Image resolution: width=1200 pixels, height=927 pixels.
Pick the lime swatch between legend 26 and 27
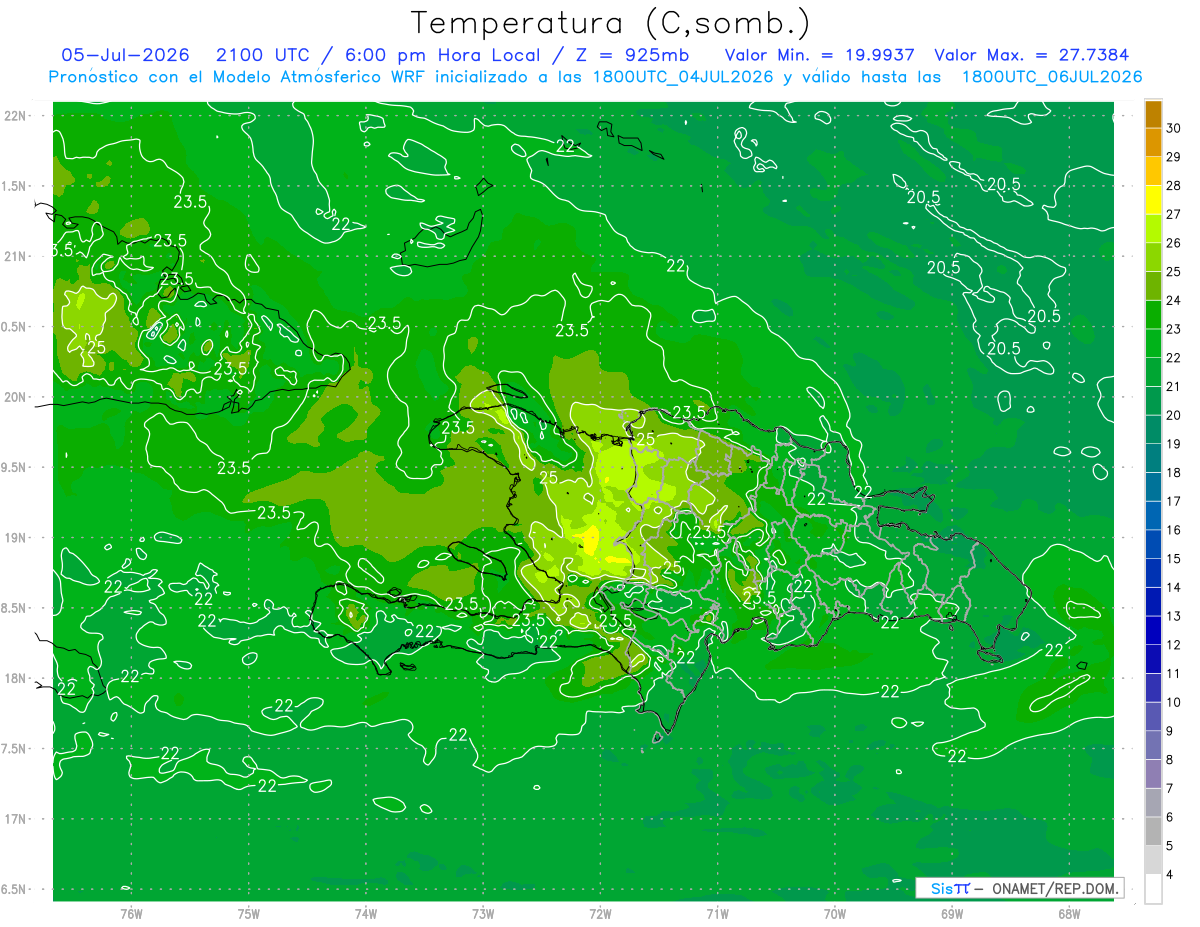pyautogui.click(x=1153, y=228)
